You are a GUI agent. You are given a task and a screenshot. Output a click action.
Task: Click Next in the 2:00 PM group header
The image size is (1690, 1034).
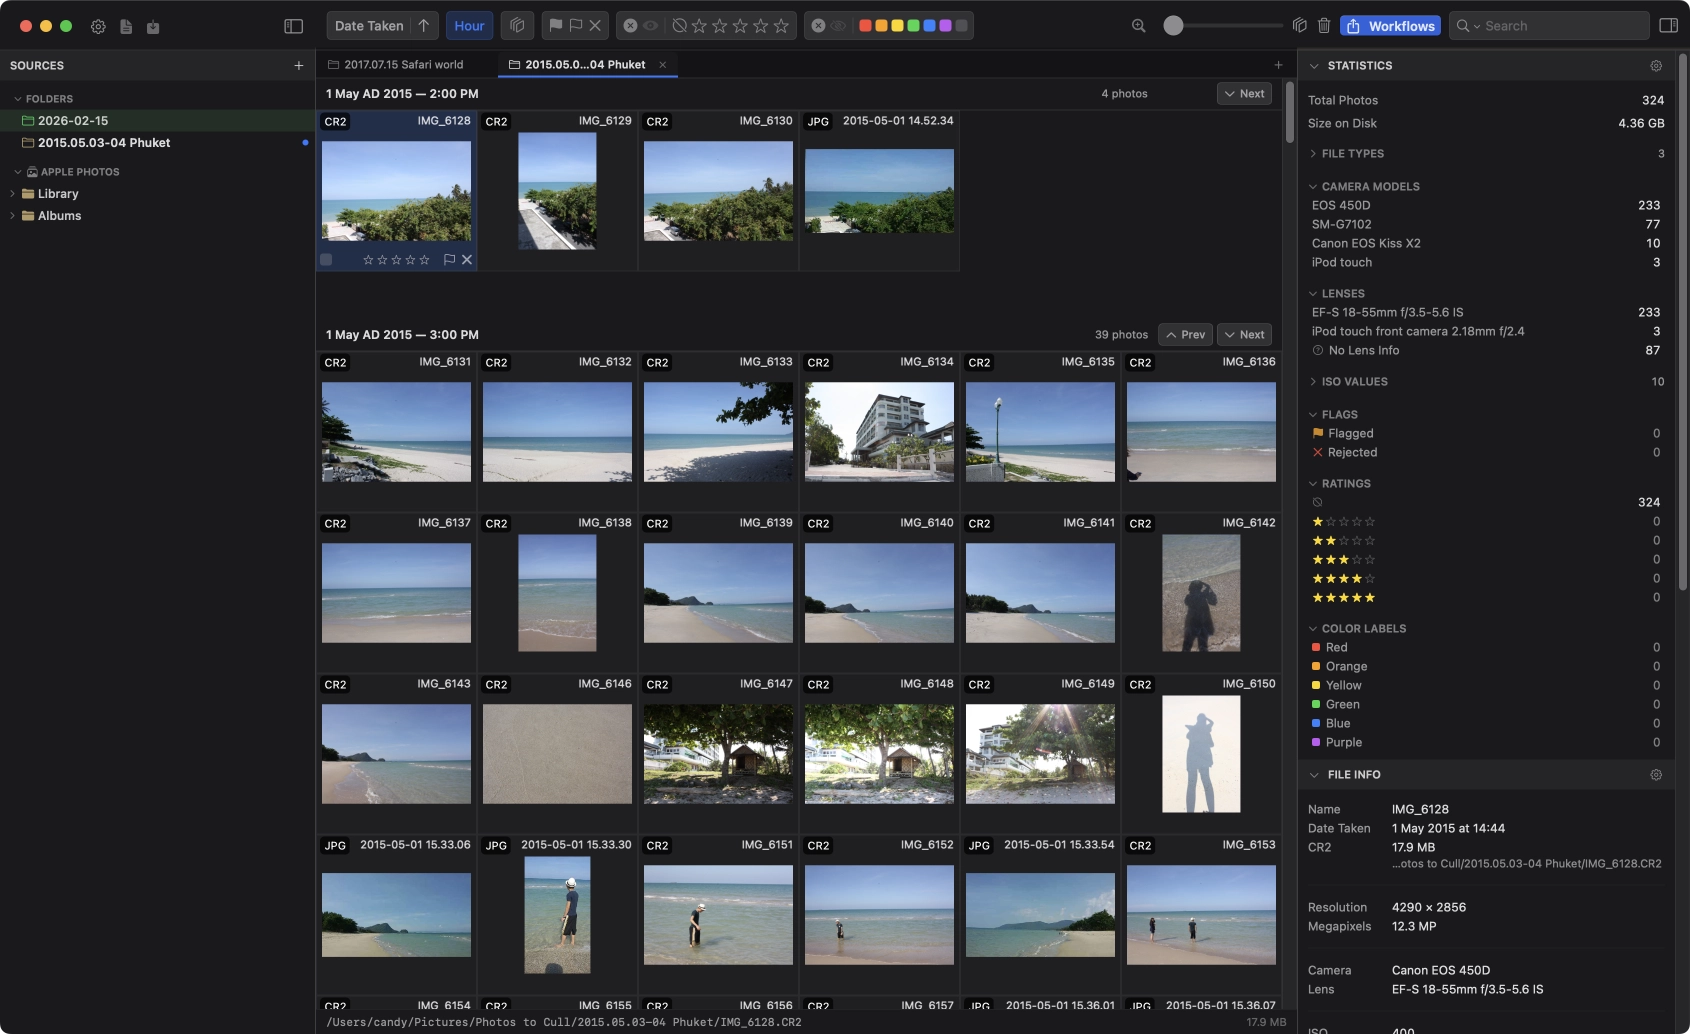pyautogui.click(x=1244, y=94)
